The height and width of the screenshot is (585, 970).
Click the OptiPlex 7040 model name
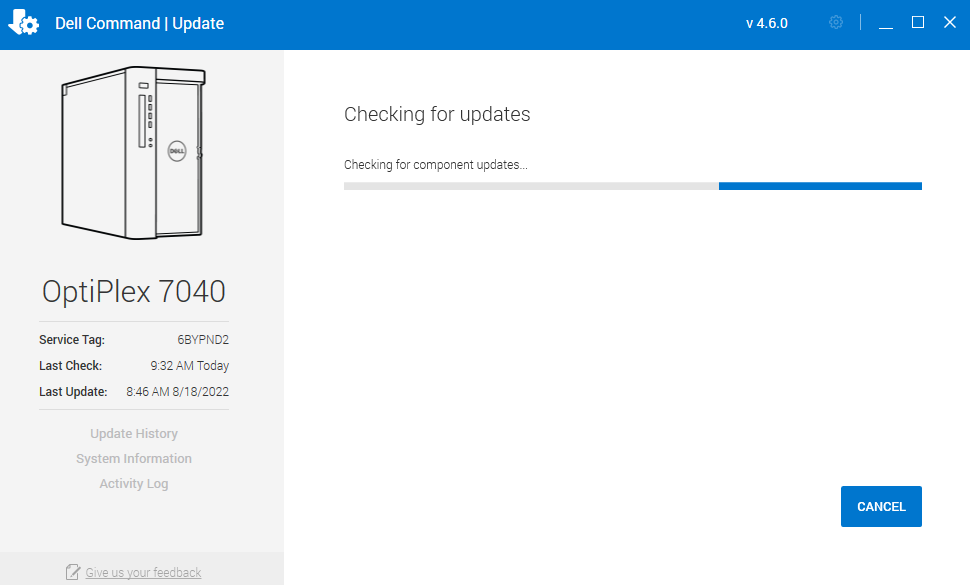[x=134, y=291]
